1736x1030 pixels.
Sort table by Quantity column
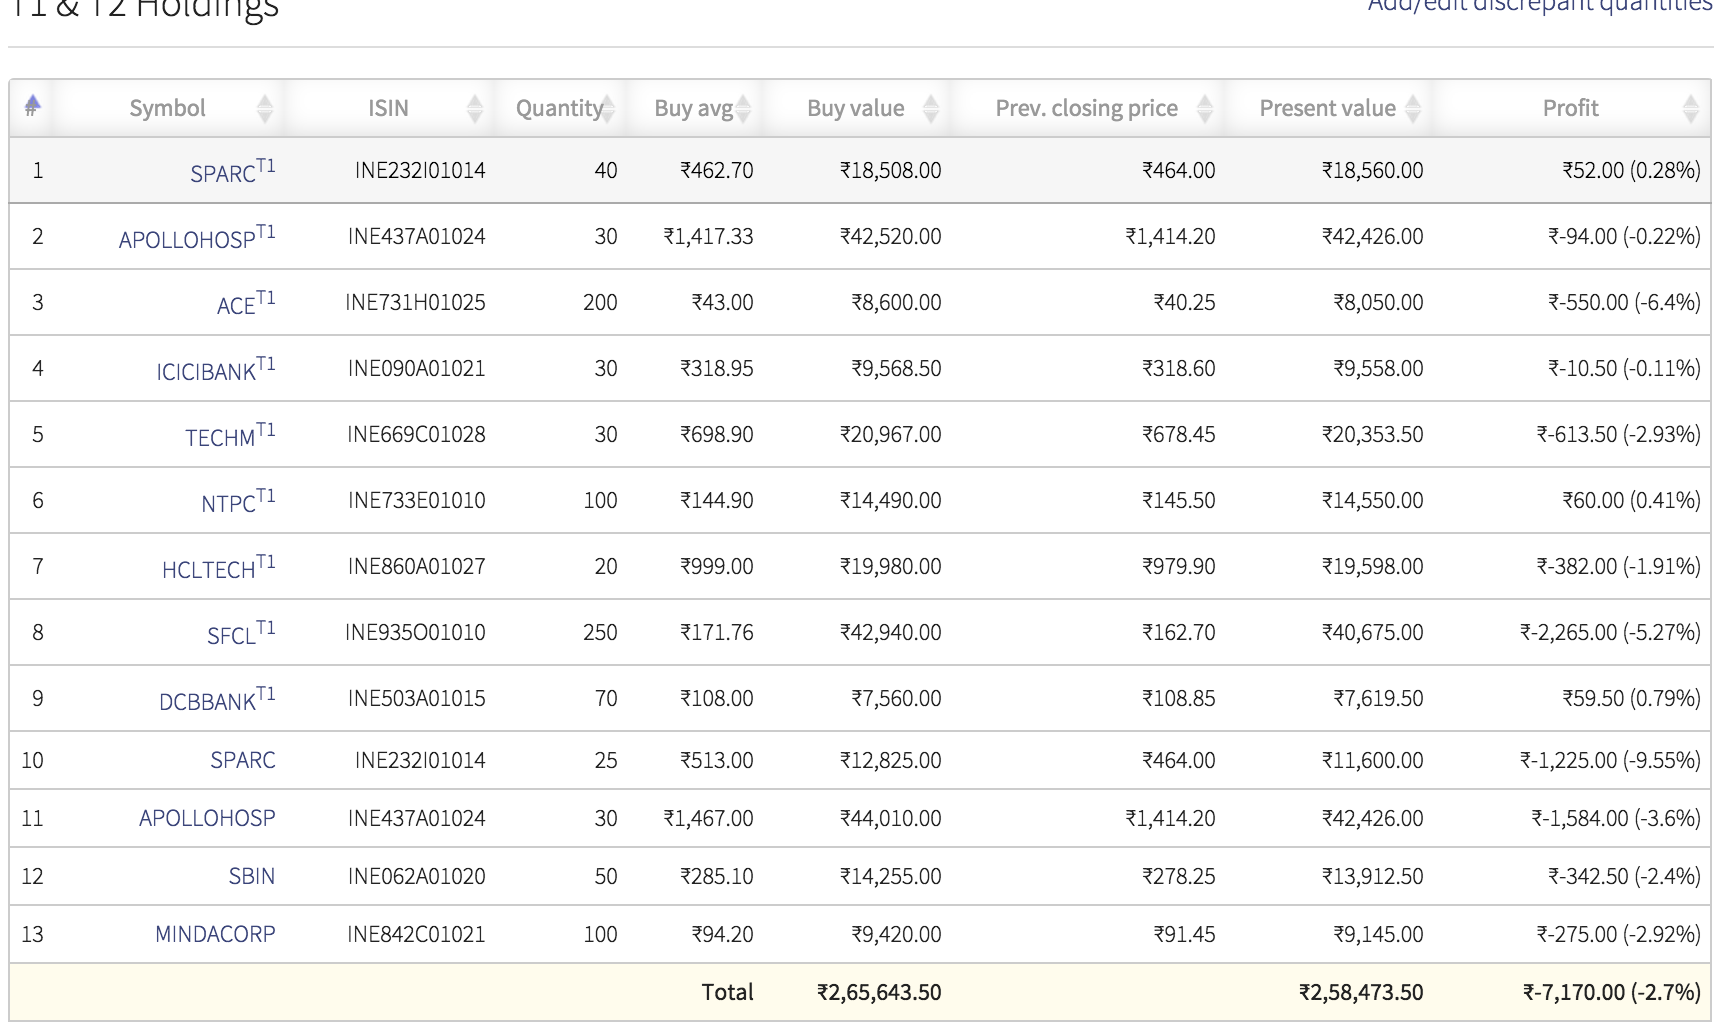pyautogui.click(x=560, y=108)
